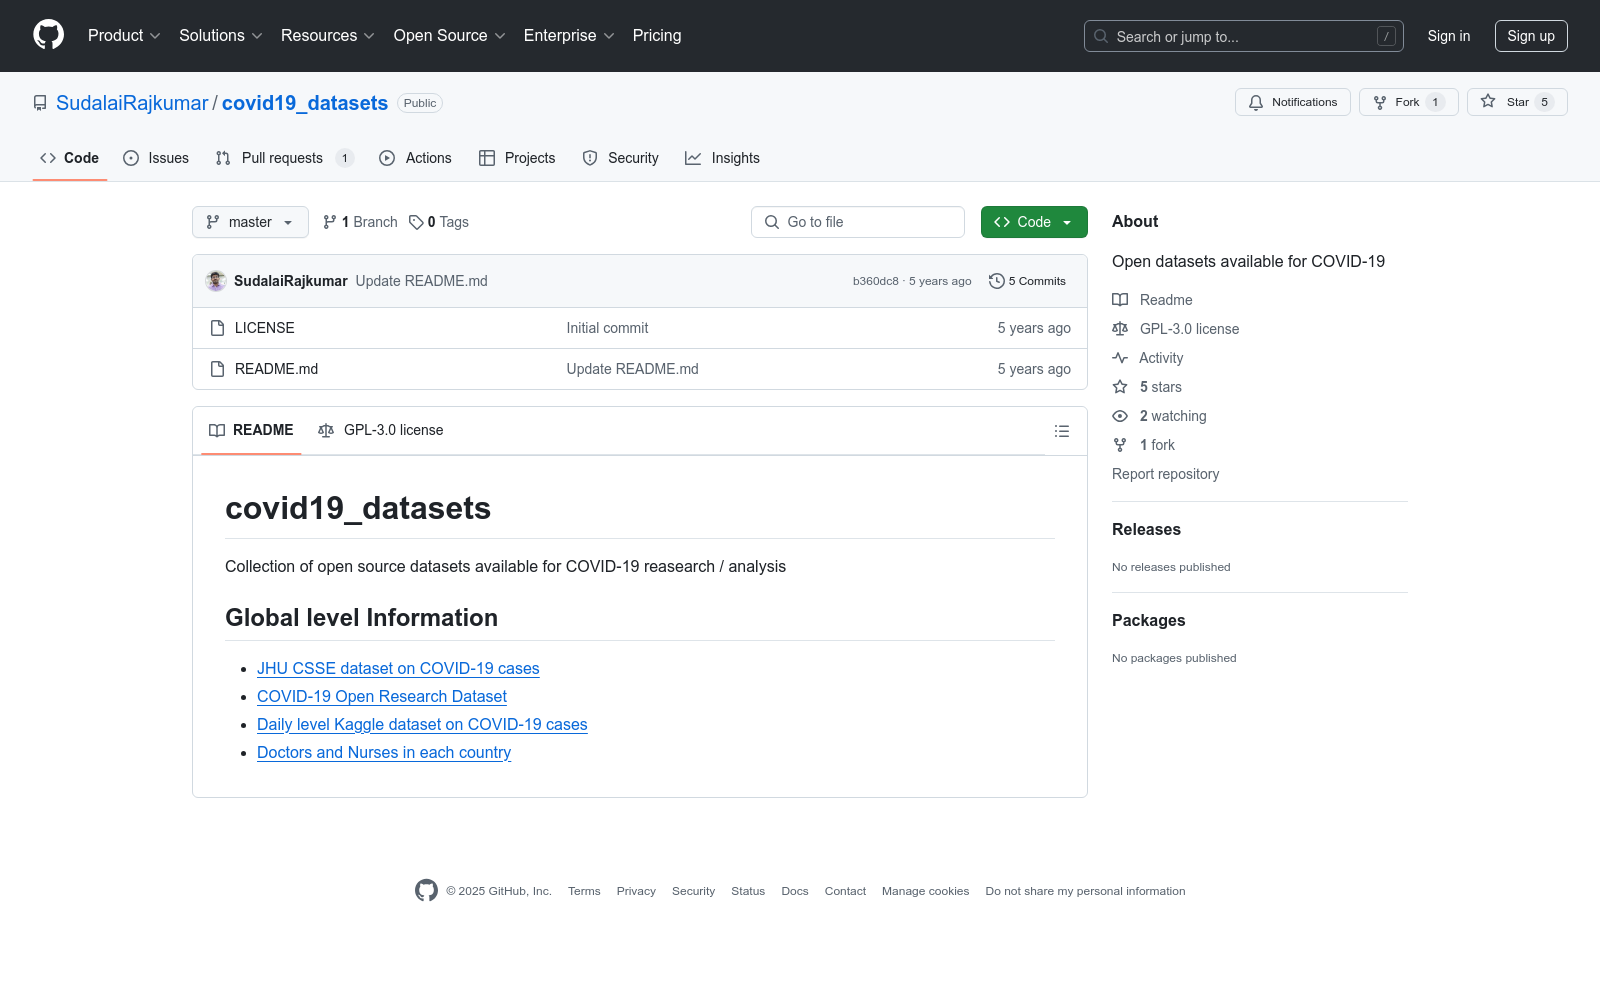Open the README outline icon
This screenshot has width=1600, height=1000.
pos(1062,431)
